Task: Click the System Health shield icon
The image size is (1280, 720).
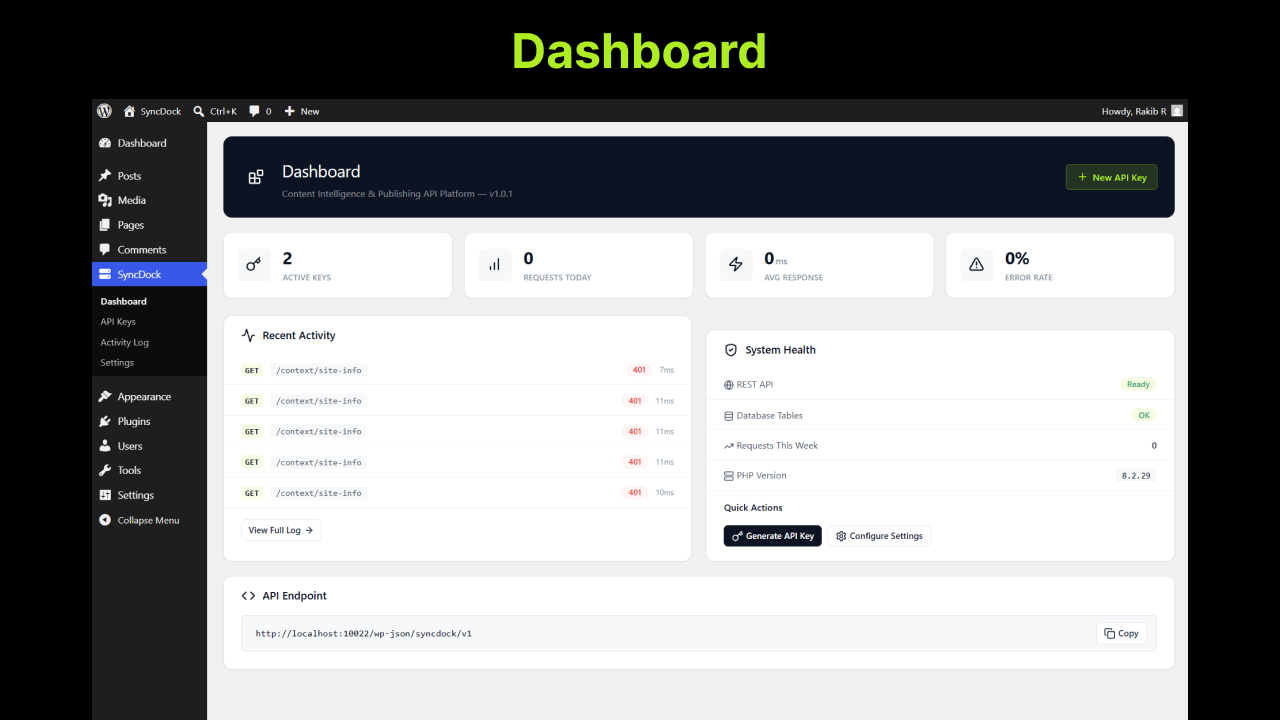Action: click(731, 350)
